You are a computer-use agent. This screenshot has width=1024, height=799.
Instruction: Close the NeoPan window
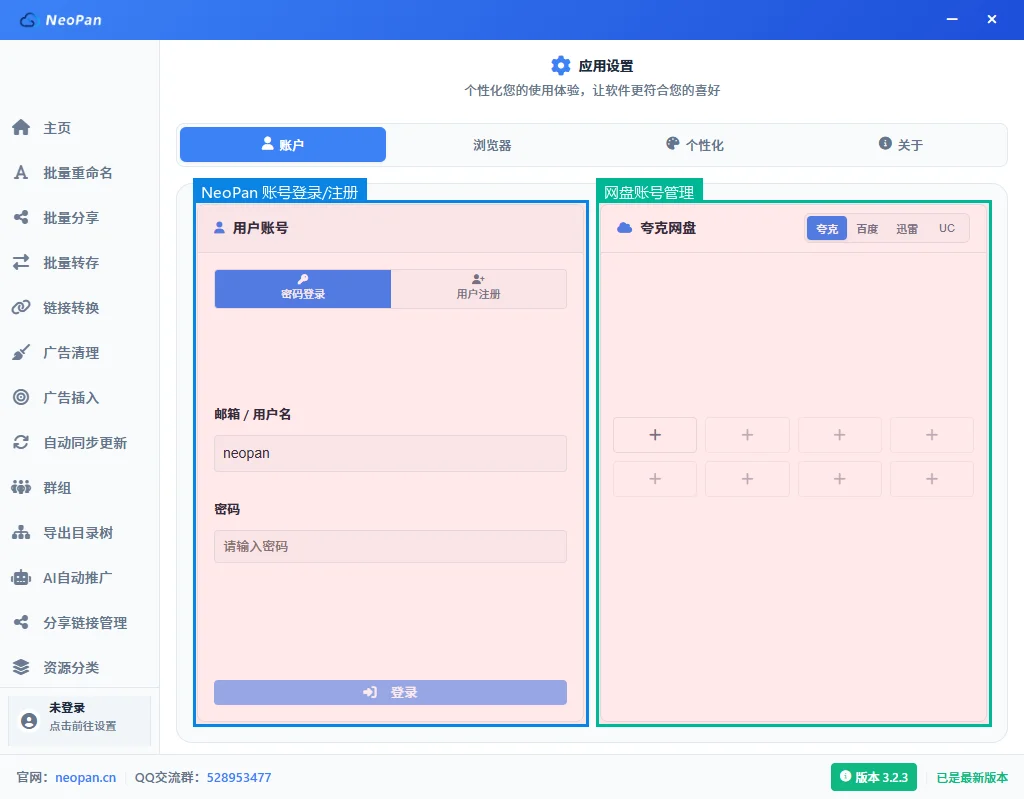pyautogui.click(x=991, y=20)
